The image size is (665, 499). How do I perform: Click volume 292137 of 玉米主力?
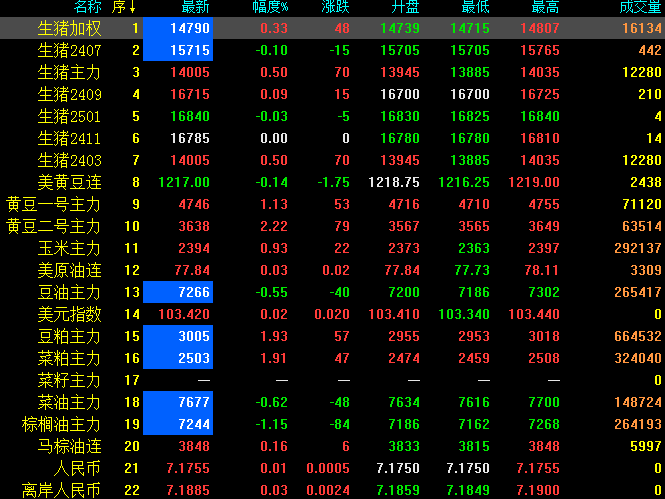[638, 248]
